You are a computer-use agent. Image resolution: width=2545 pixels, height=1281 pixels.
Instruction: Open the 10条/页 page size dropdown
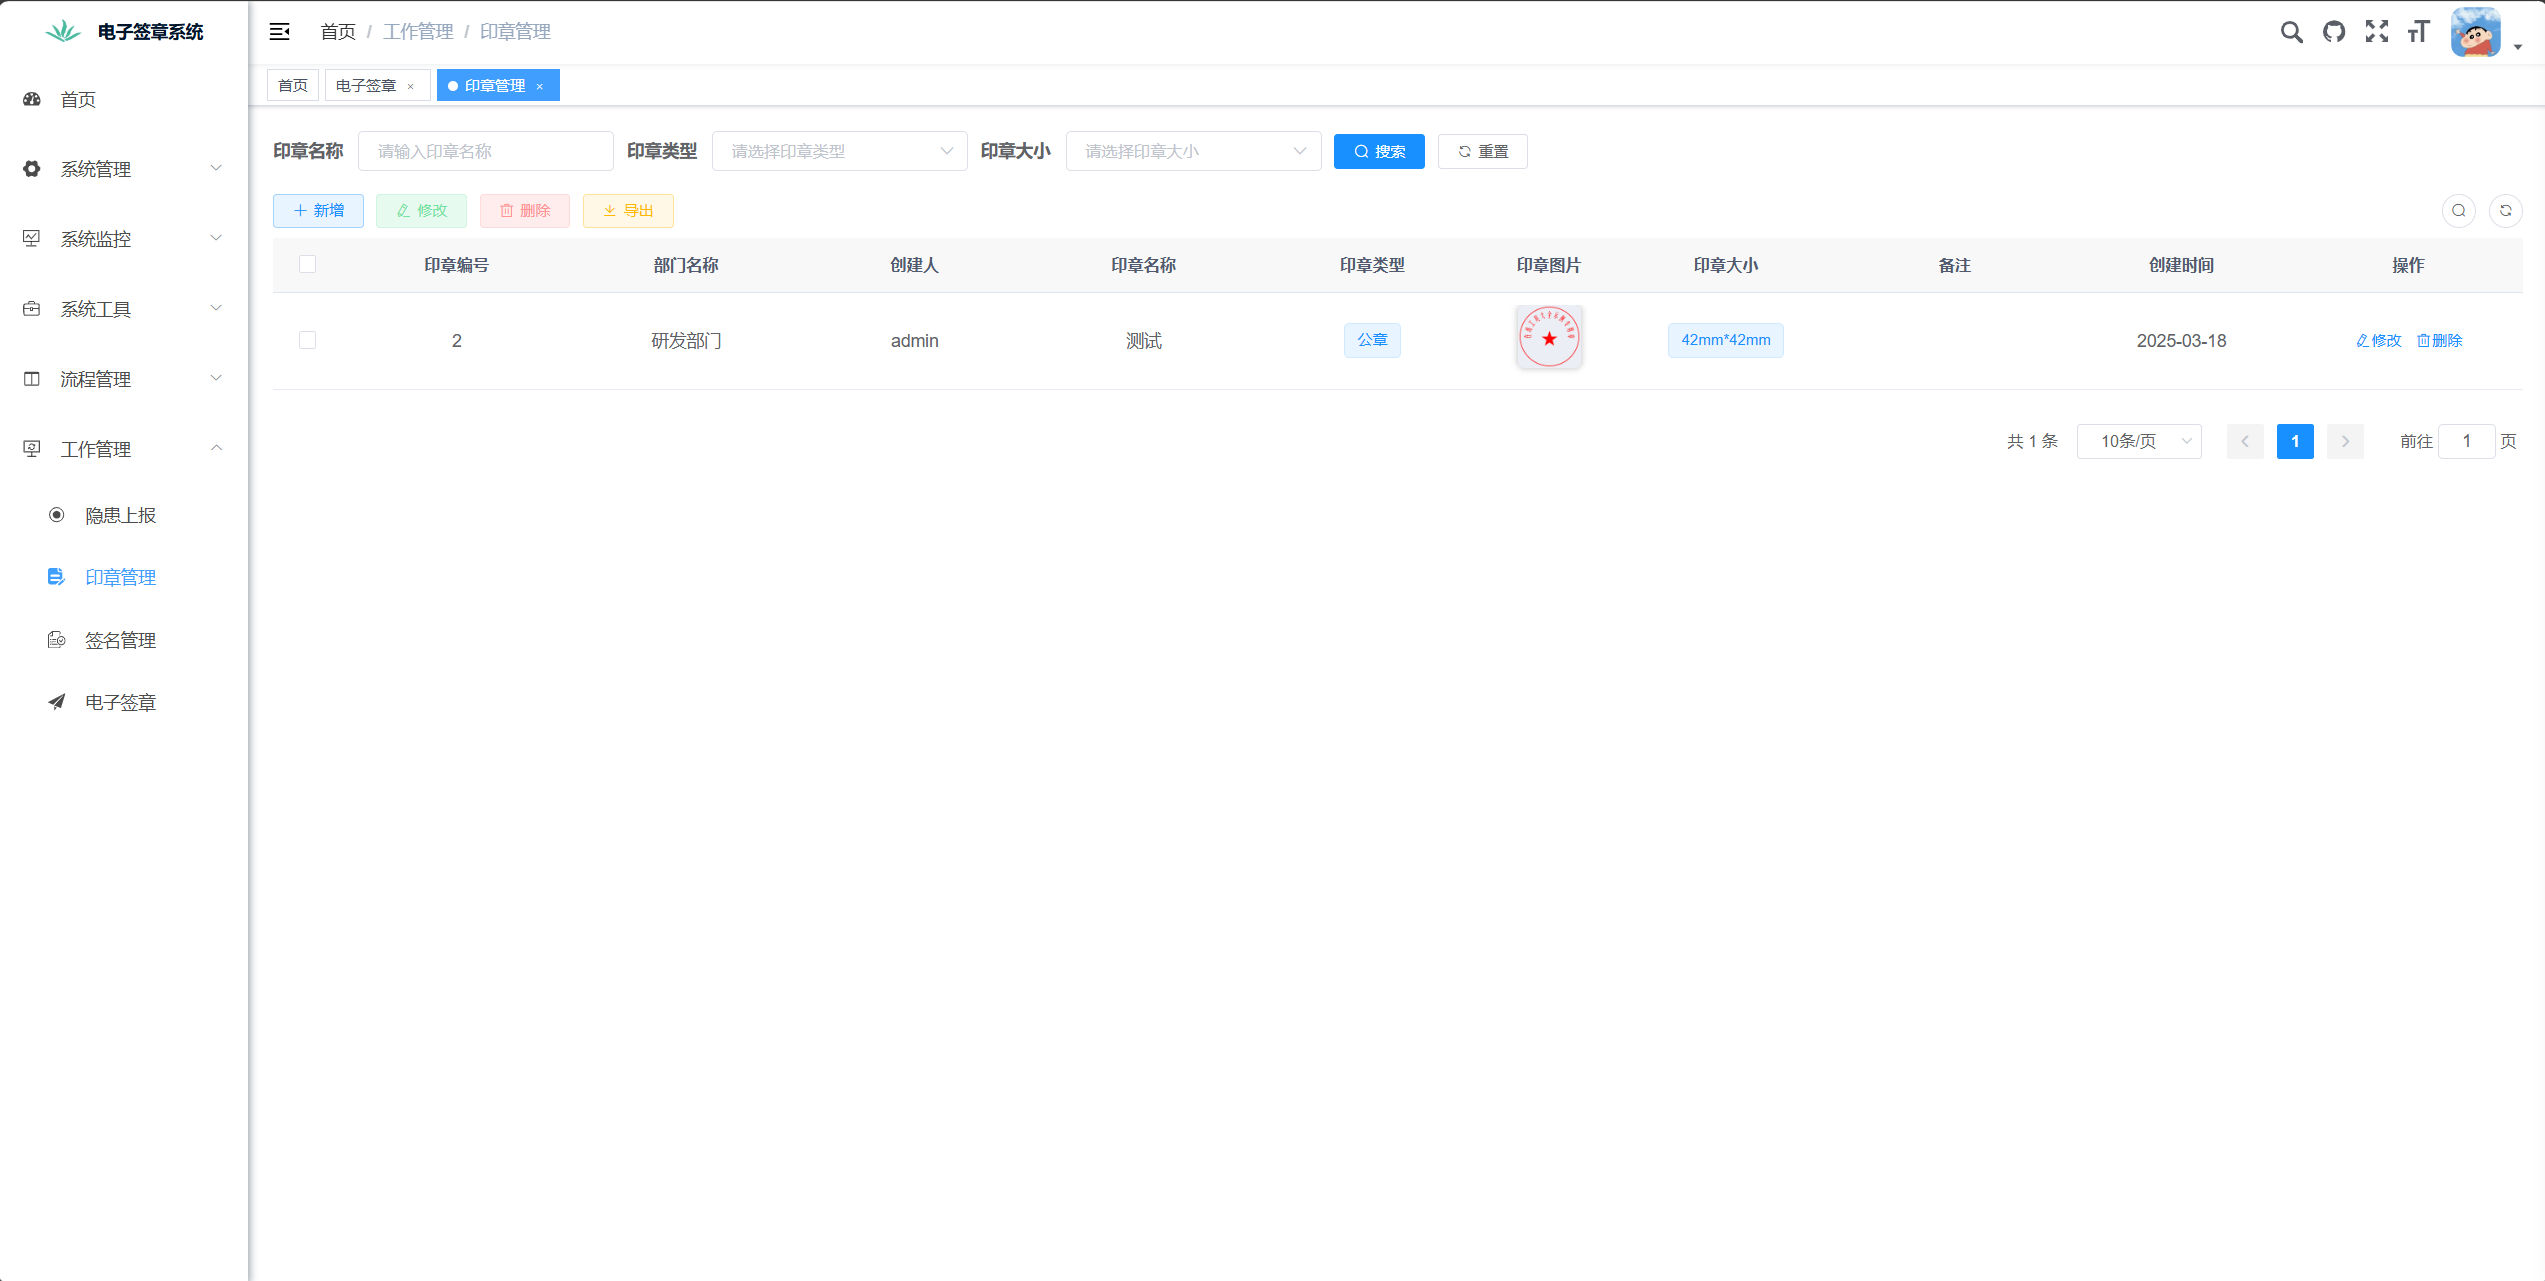point(2139,441)
